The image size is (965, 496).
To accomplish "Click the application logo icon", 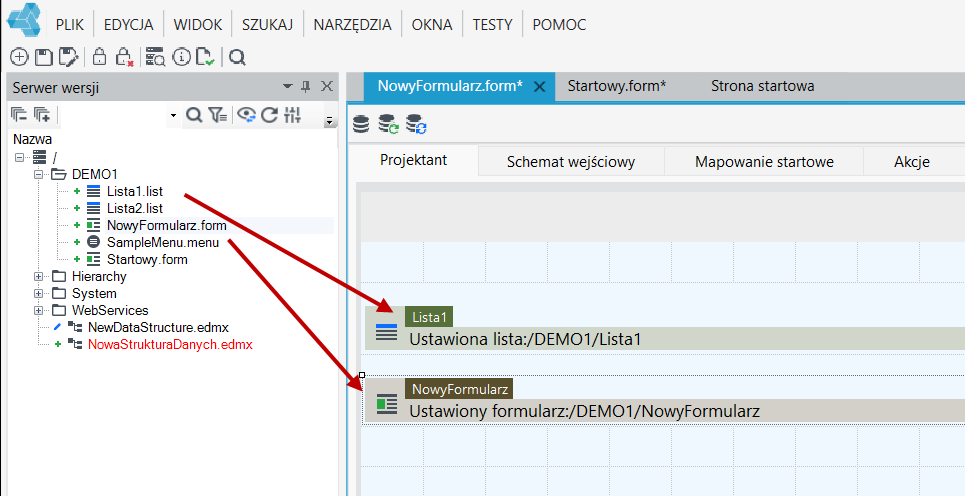I will click(x=23, y=20).
